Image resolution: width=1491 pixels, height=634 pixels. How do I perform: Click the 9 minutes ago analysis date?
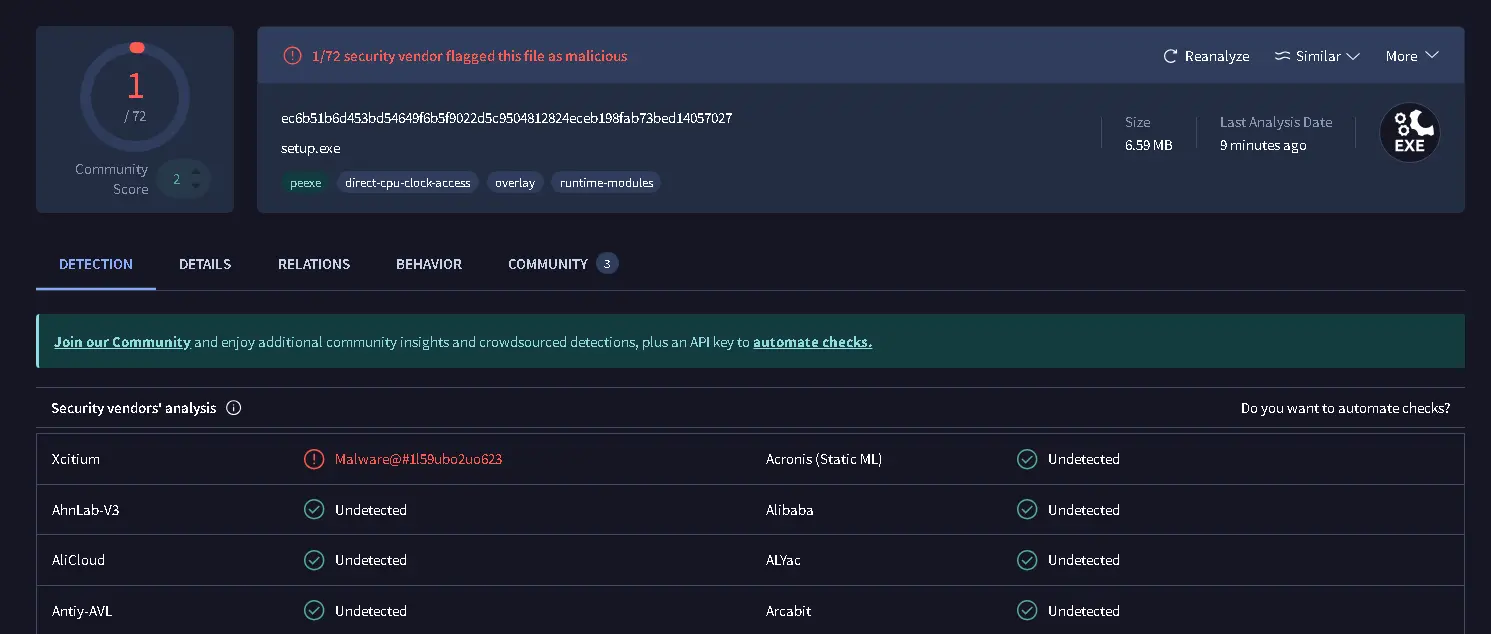pos(1263,145)
